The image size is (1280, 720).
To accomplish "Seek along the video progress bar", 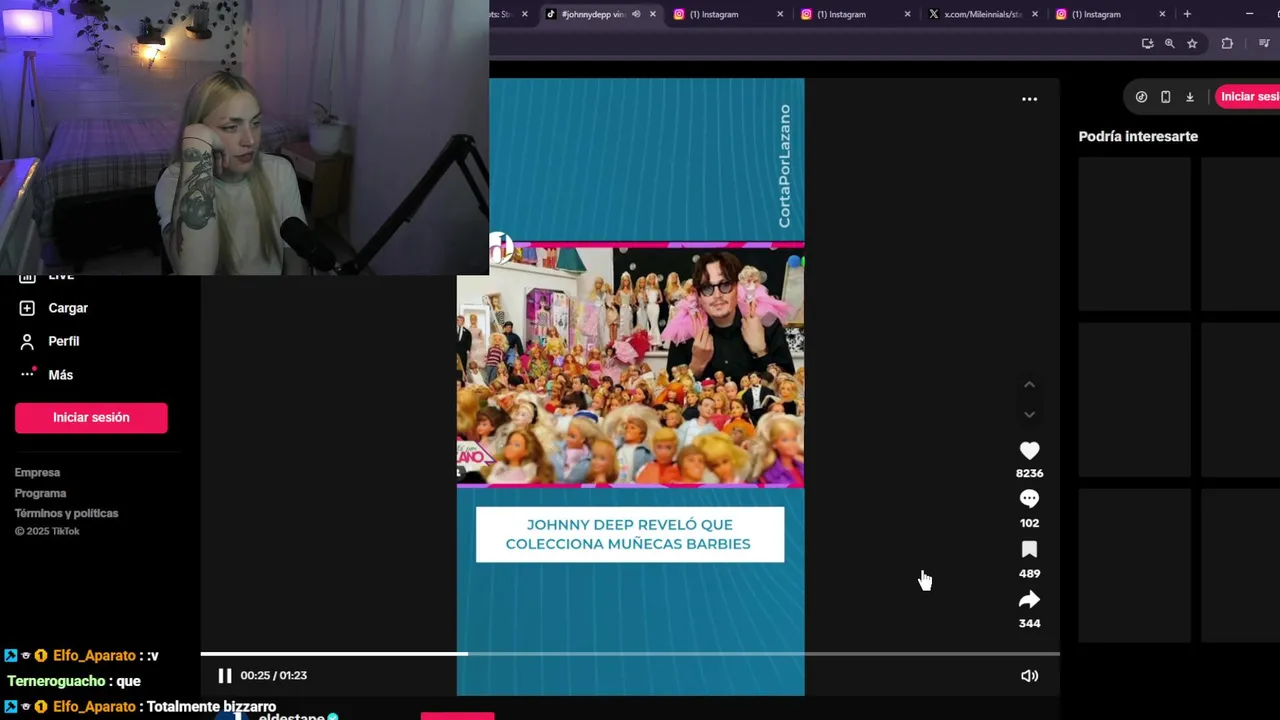I will coord(630,654).
